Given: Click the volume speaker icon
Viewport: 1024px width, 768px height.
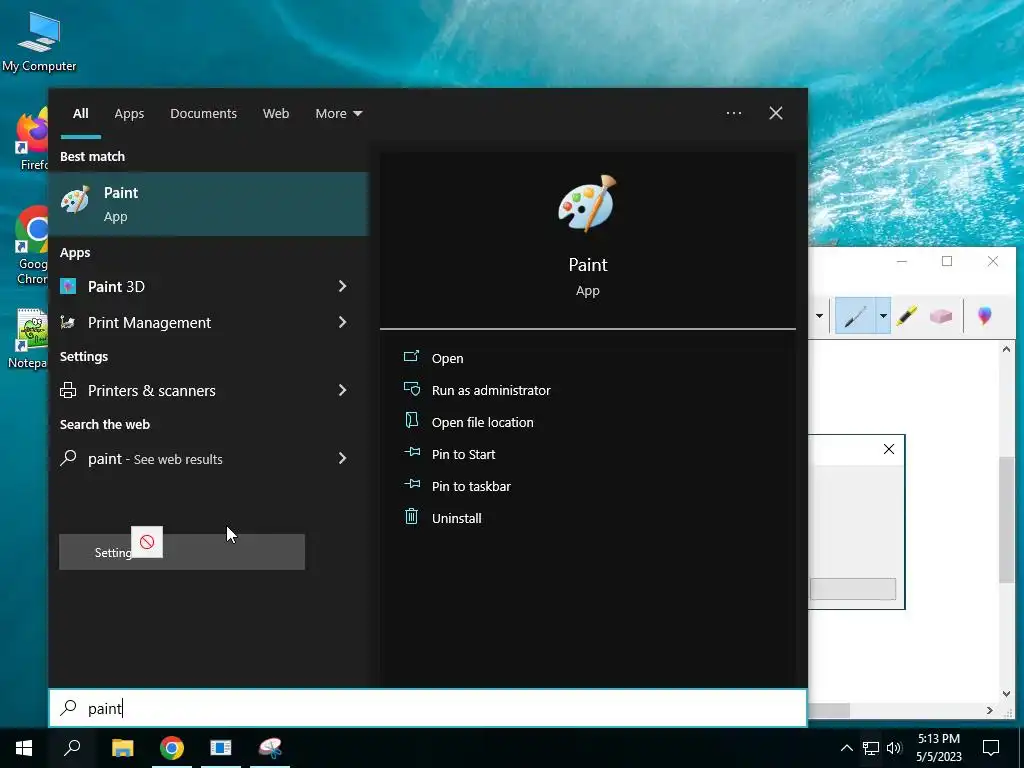Looking at the screenshot, I should 894,748.
